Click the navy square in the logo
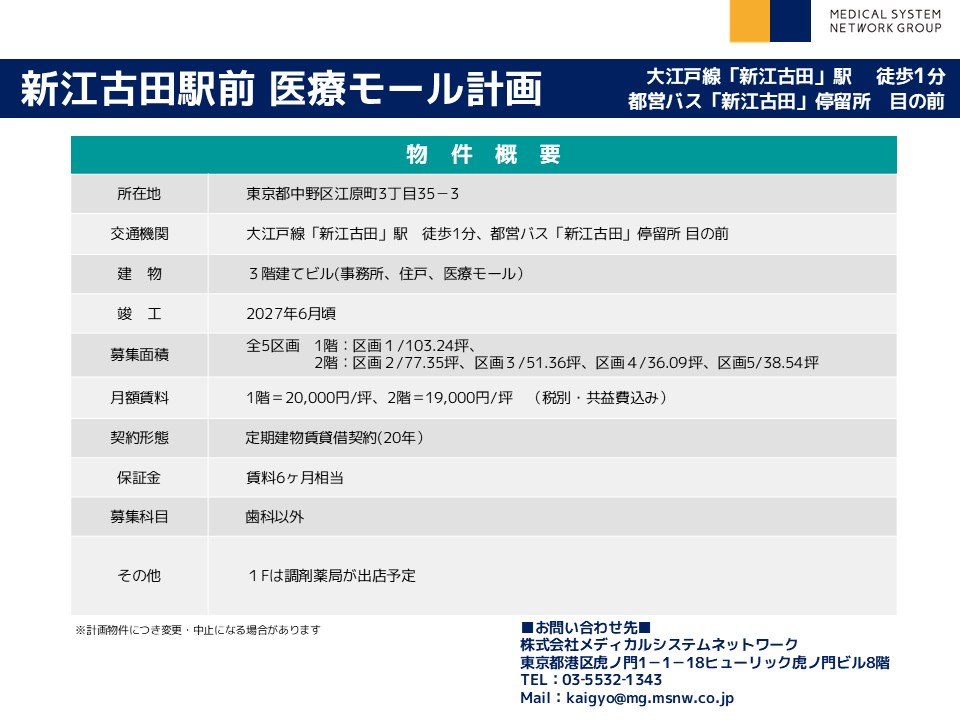Viewport: 960px width, 720px height. (790, 21)
